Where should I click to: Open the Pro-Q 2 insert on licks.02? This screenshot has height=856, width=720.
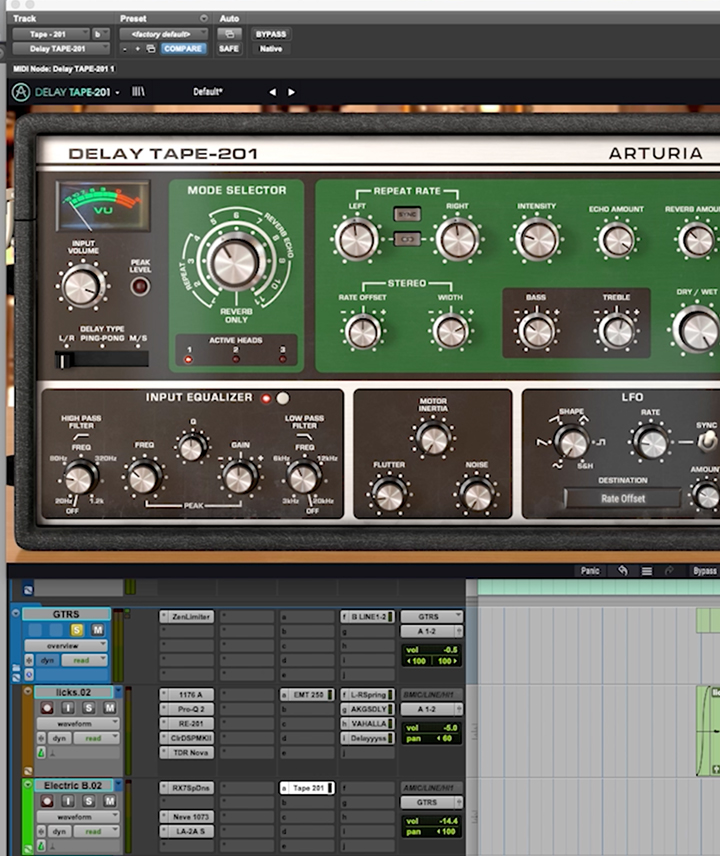tap(187, 709)
